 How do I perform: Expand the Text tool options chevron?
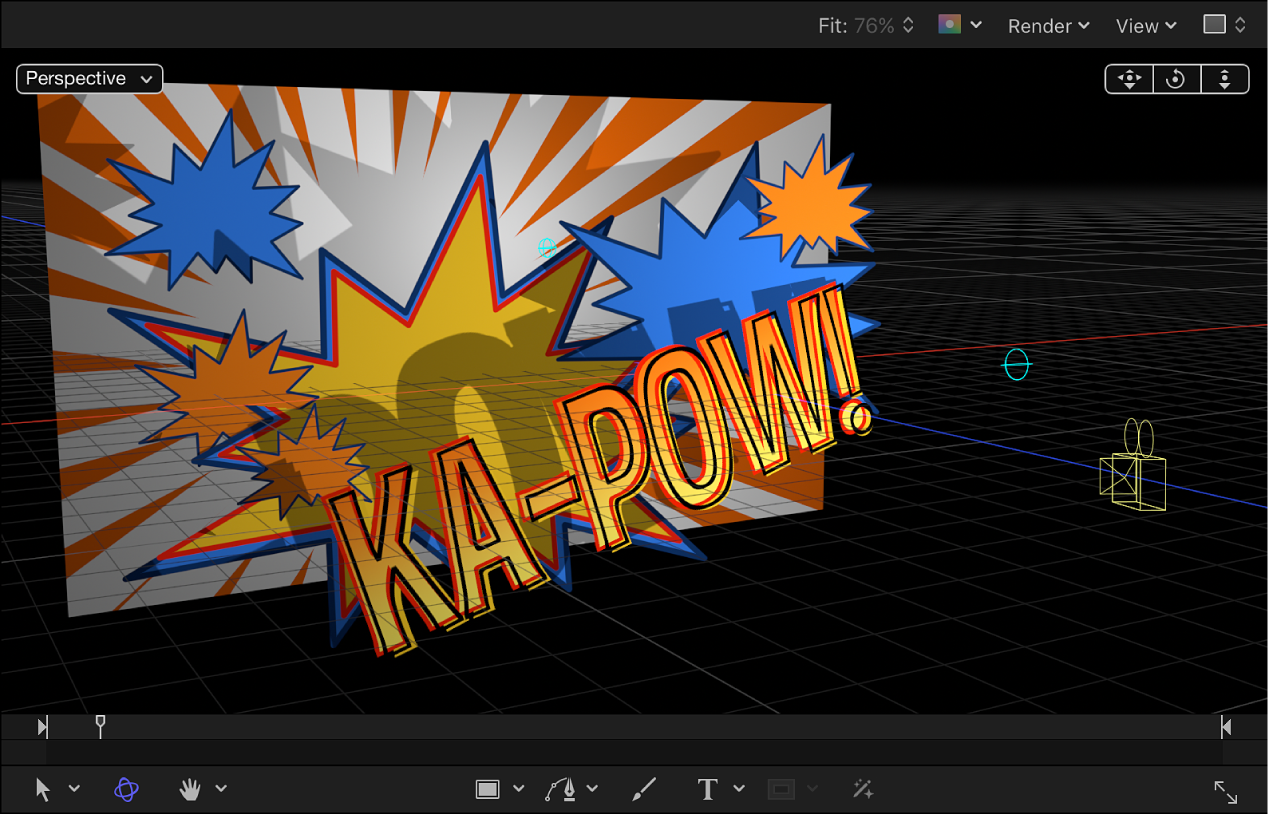(739, 789)
